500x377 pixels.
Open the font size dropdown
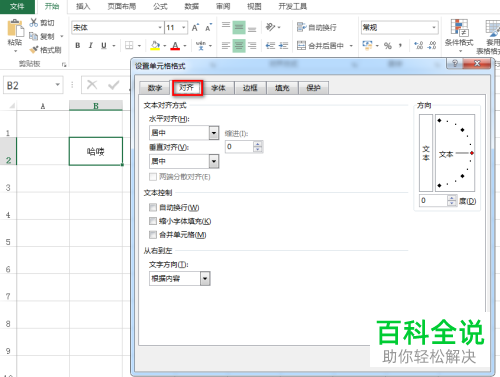click(x=184, y=28)
